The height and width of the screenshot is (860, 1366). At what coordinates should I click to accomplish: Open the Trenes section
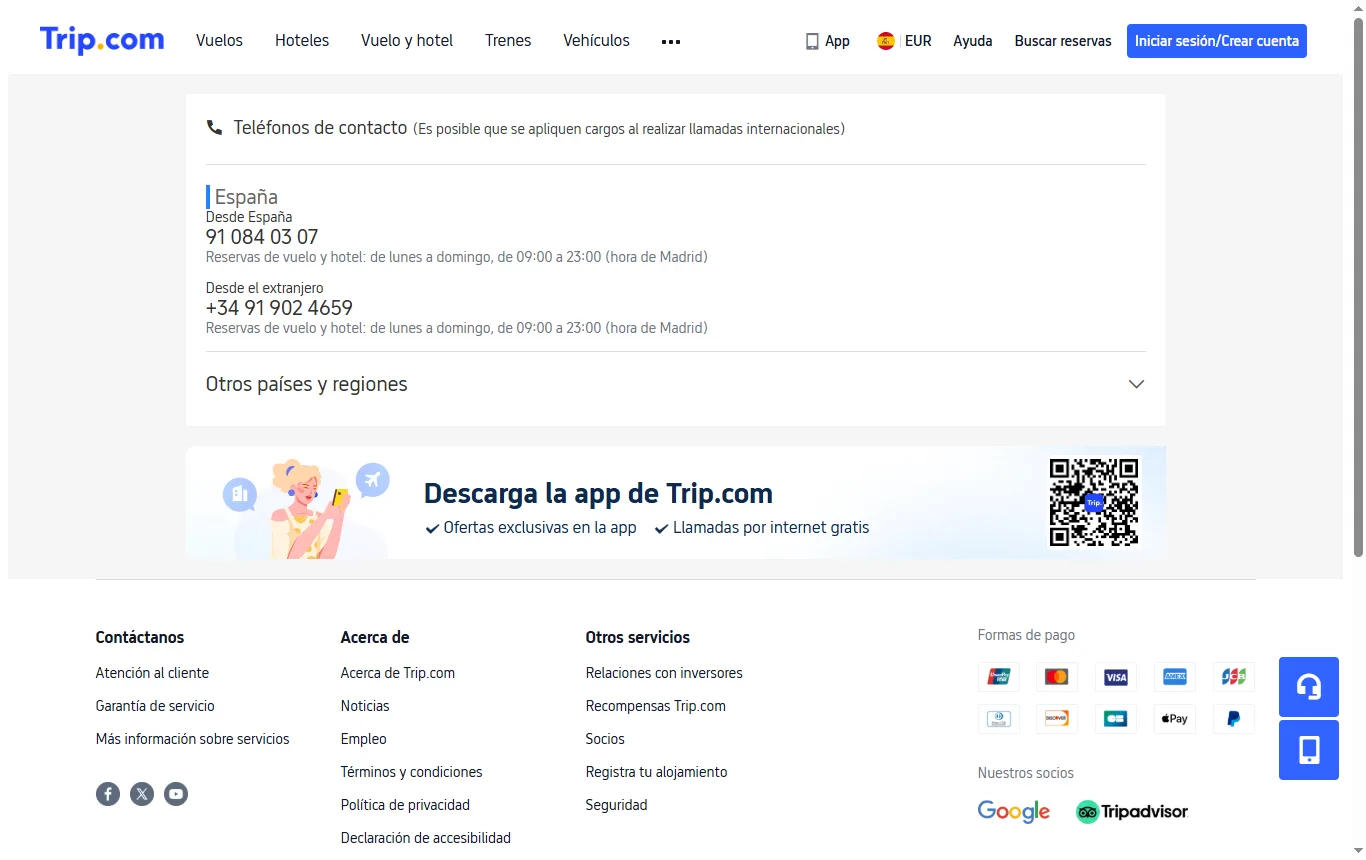pos(508,41)
